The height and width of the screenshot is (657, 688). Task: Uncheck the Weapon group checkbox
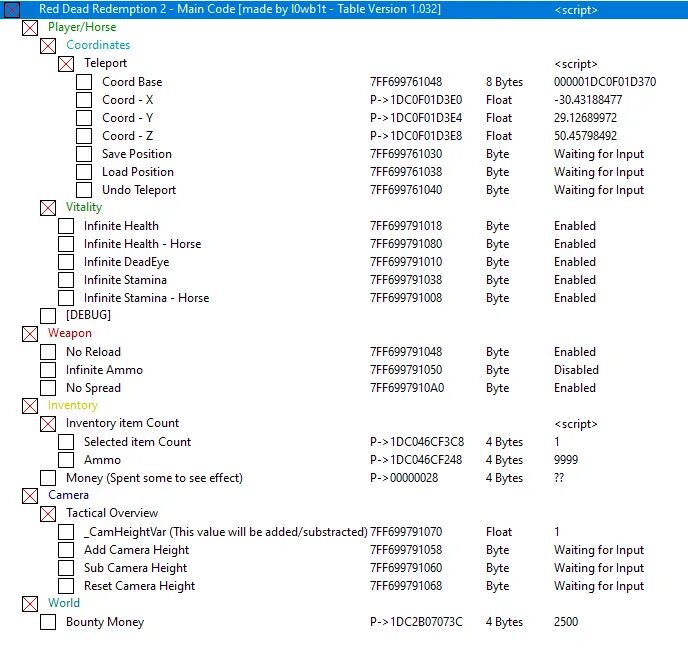point(30,334)
